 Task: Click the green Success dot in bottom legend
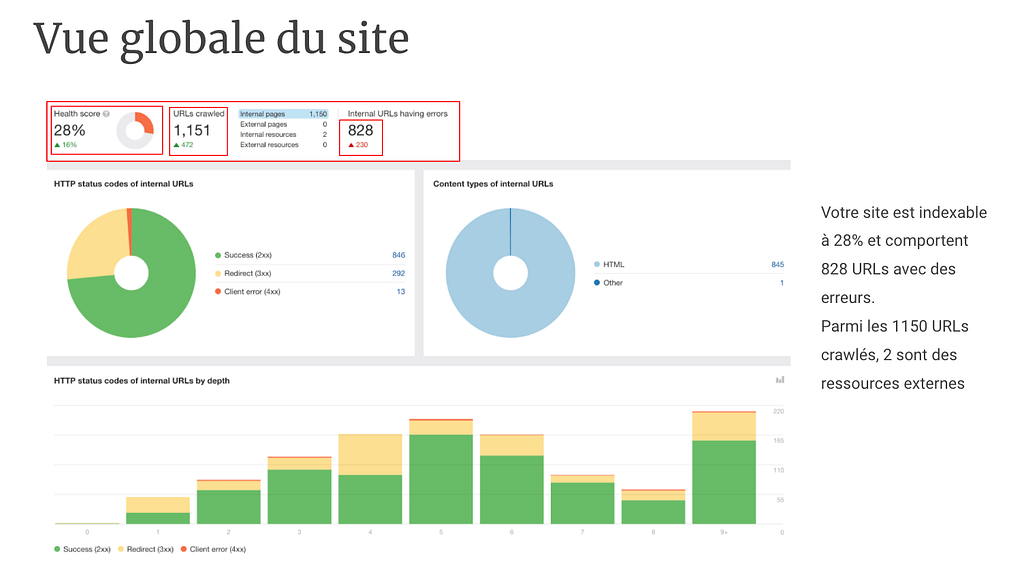coord(57,549)
